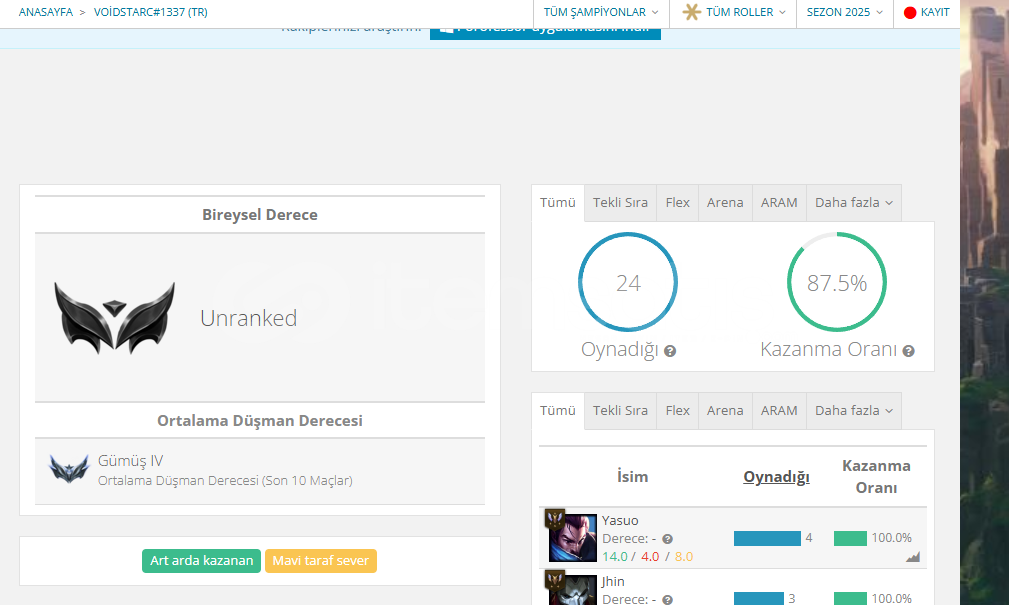Click the help icon next to Oynadığı
The image size is (1009, 605).
[x=670, y=351]
